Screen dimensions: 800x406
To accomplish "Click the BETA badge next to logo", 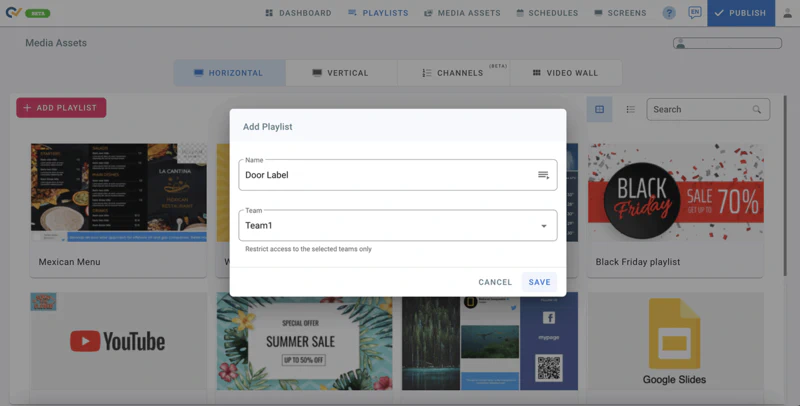I will pos(38,13).
